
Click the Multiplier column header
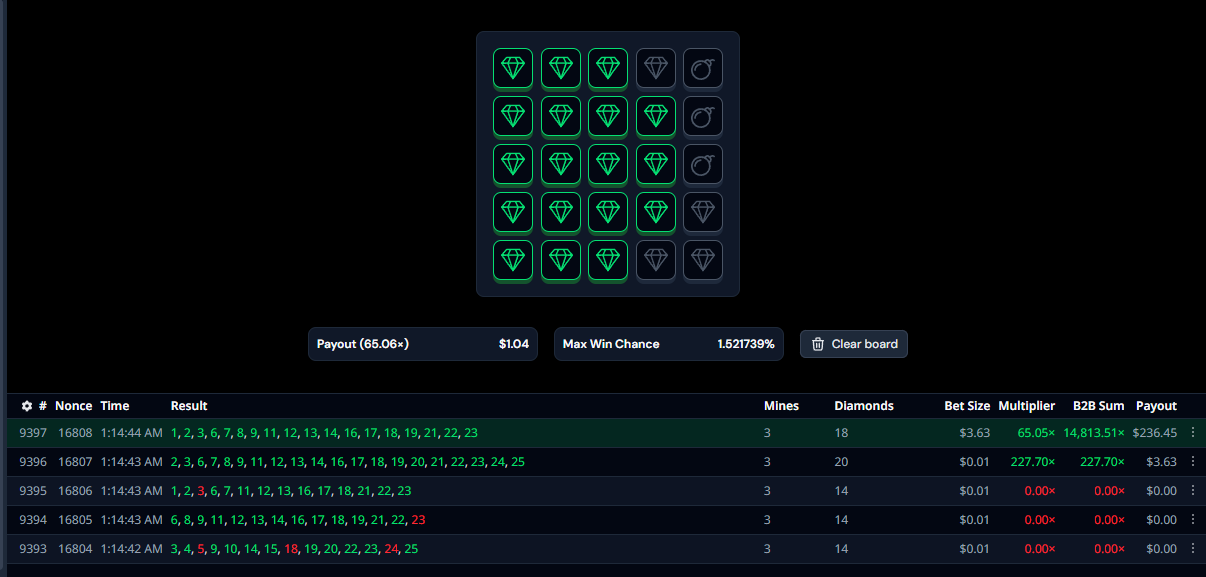tap(1026, 406)
